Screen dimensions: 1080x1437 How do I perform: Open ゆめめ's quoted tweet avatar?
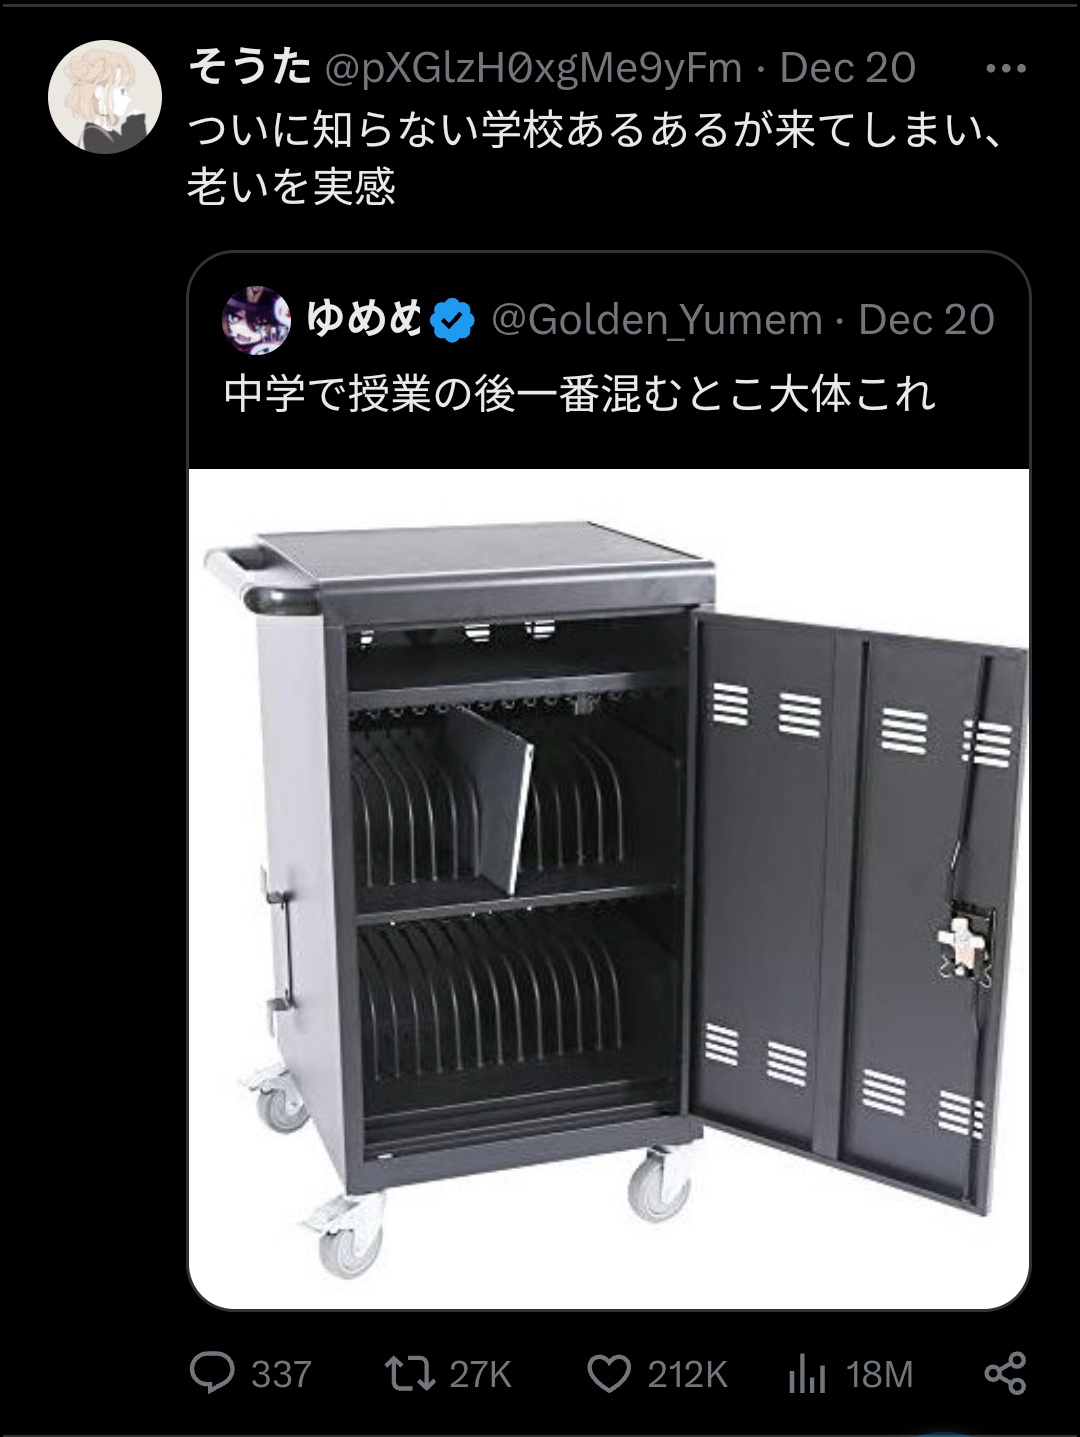point(256,320)
